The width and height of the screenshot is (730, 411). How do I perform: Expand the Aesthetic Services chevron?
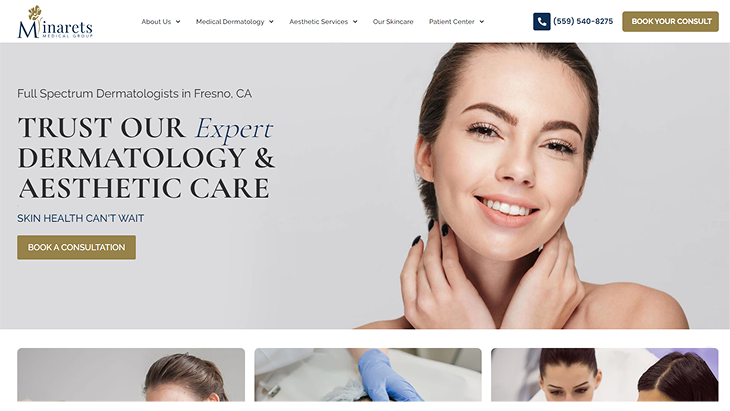click(355, 21)
